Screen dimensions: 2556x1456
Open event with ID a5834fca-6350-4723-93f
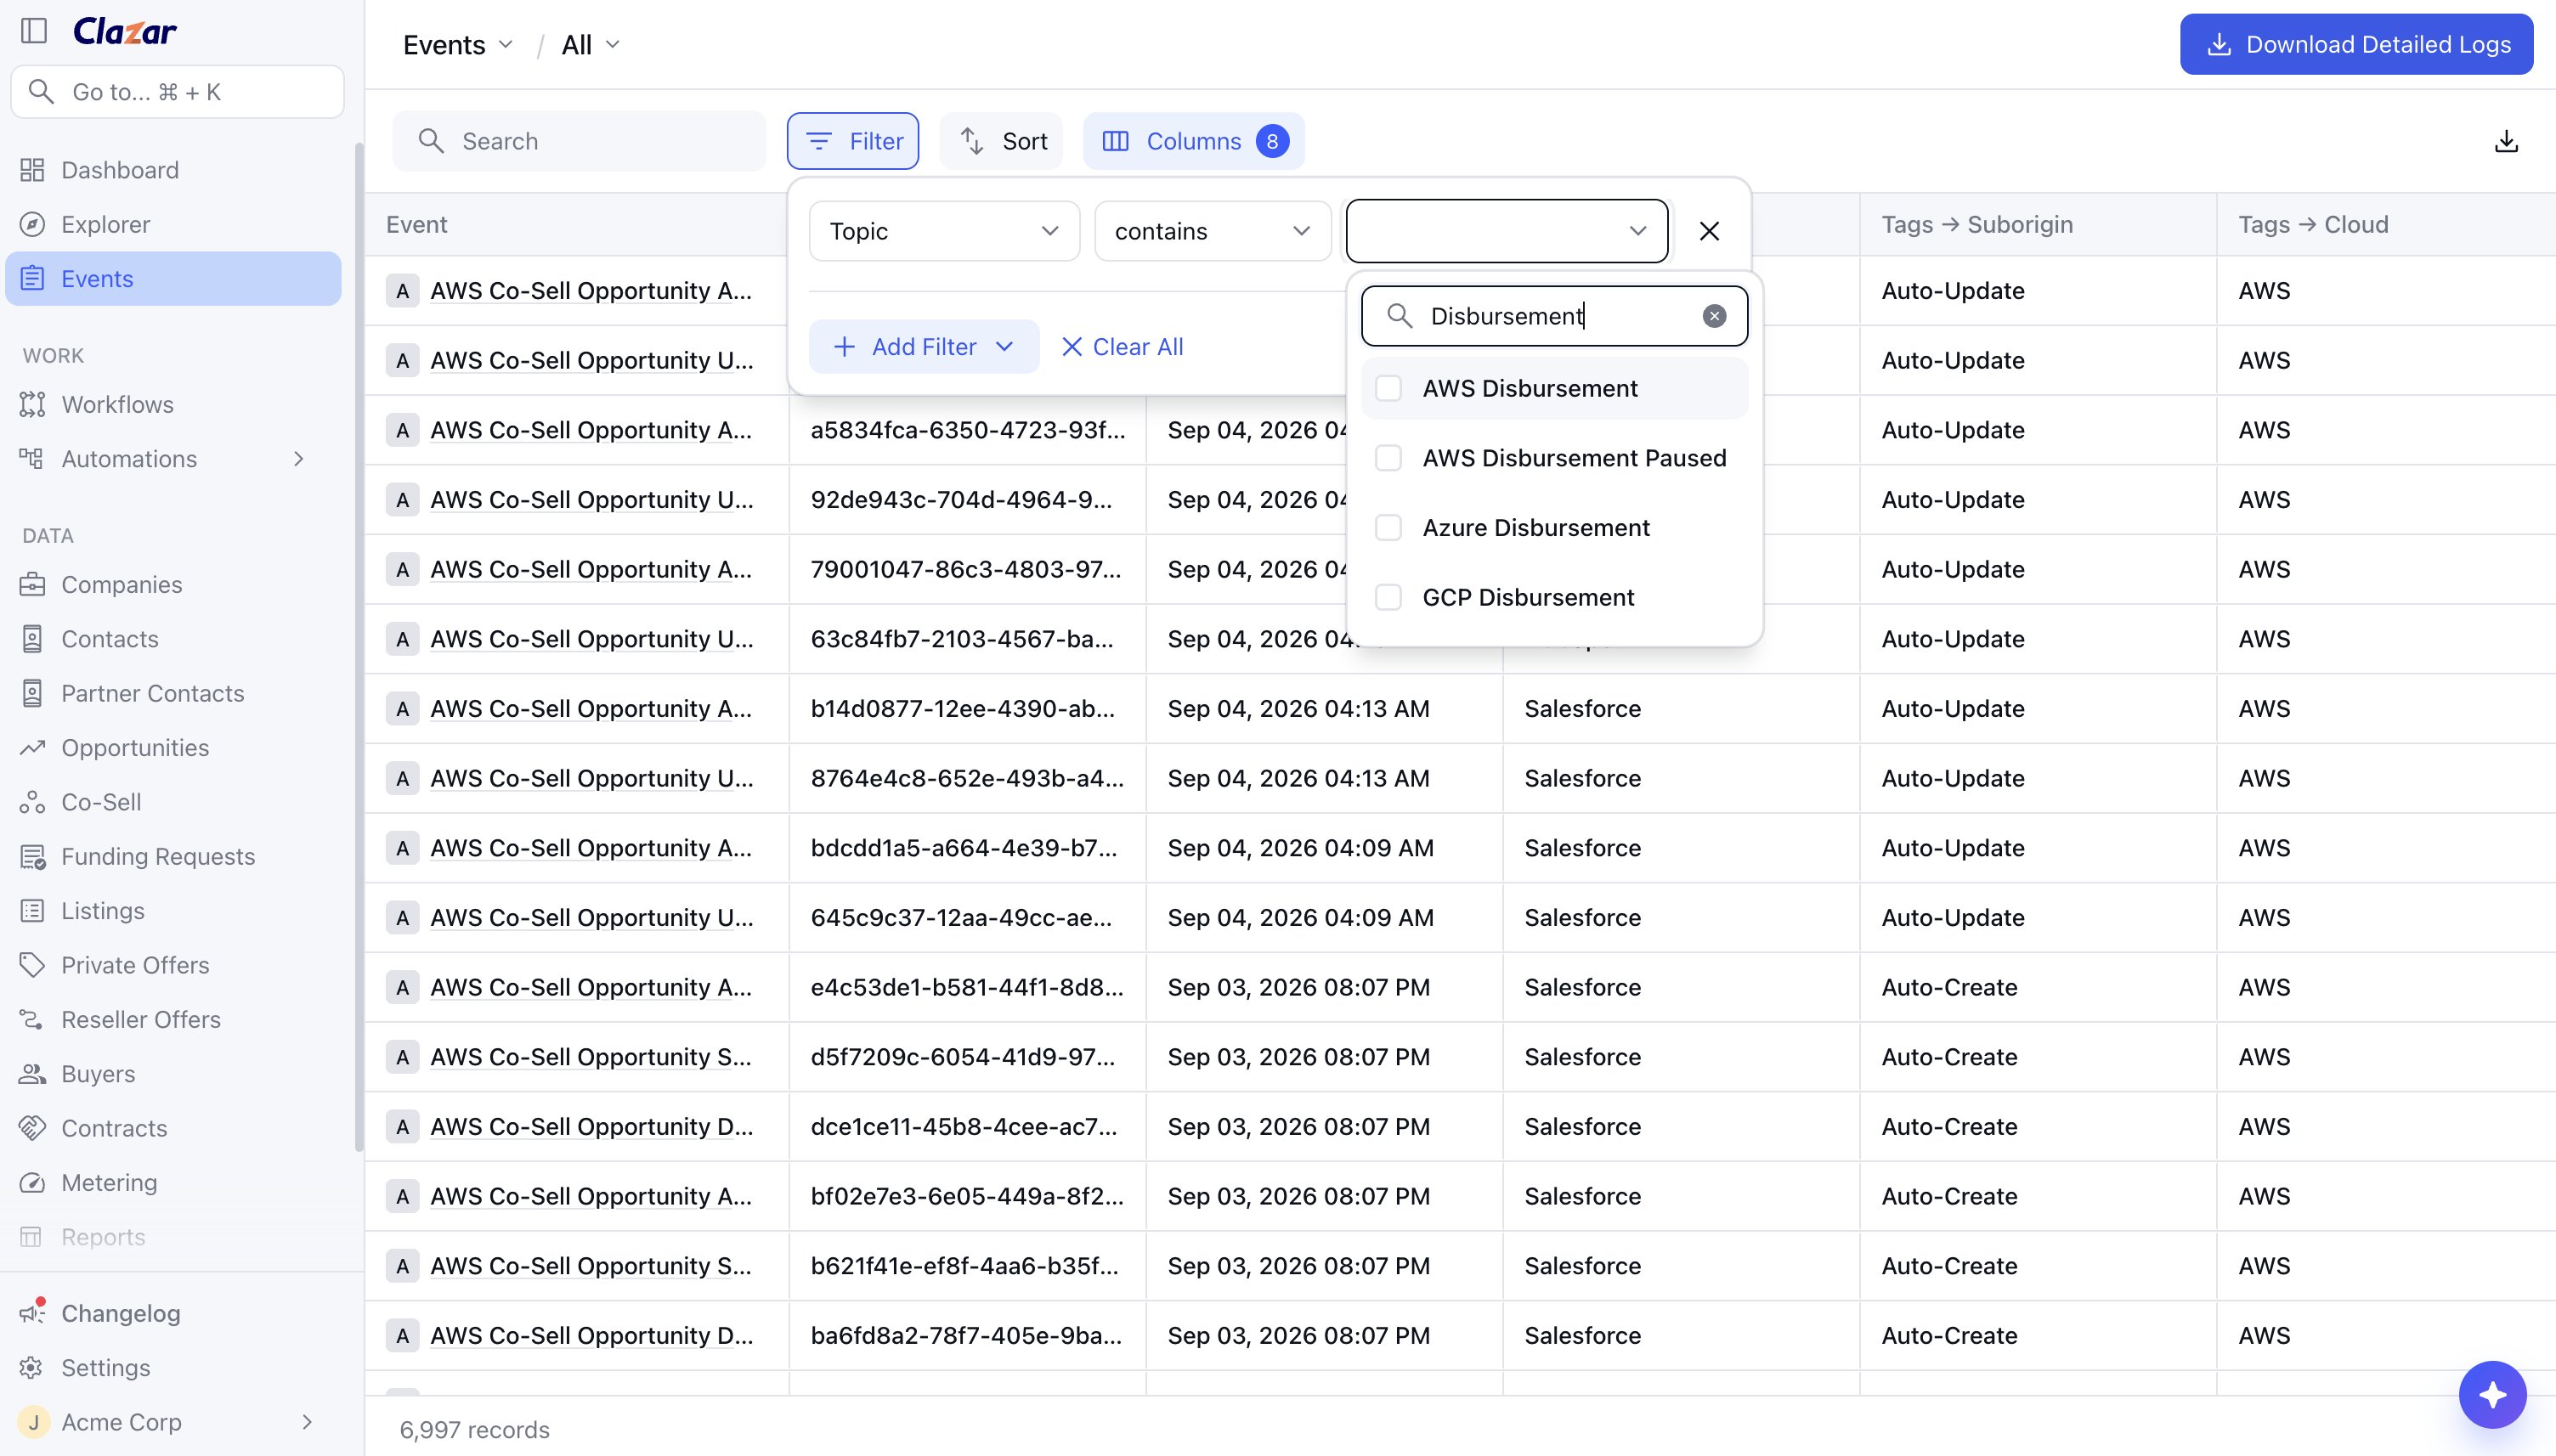tap(967, 430)
